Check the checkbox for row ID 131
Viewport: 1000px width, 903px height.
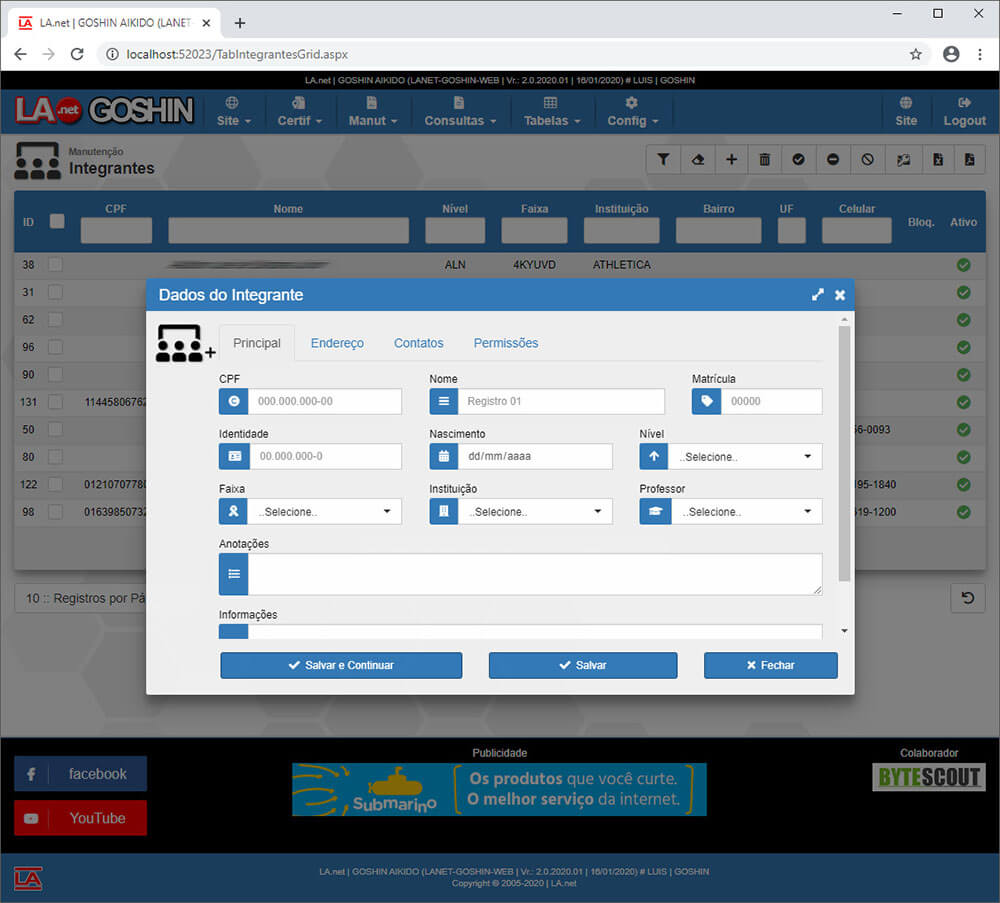55,402
